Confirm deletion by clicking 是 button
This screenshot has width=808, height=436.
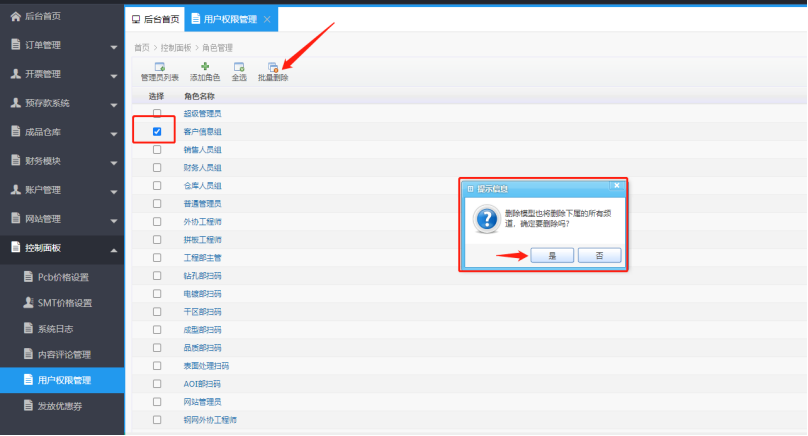point(552,255)
